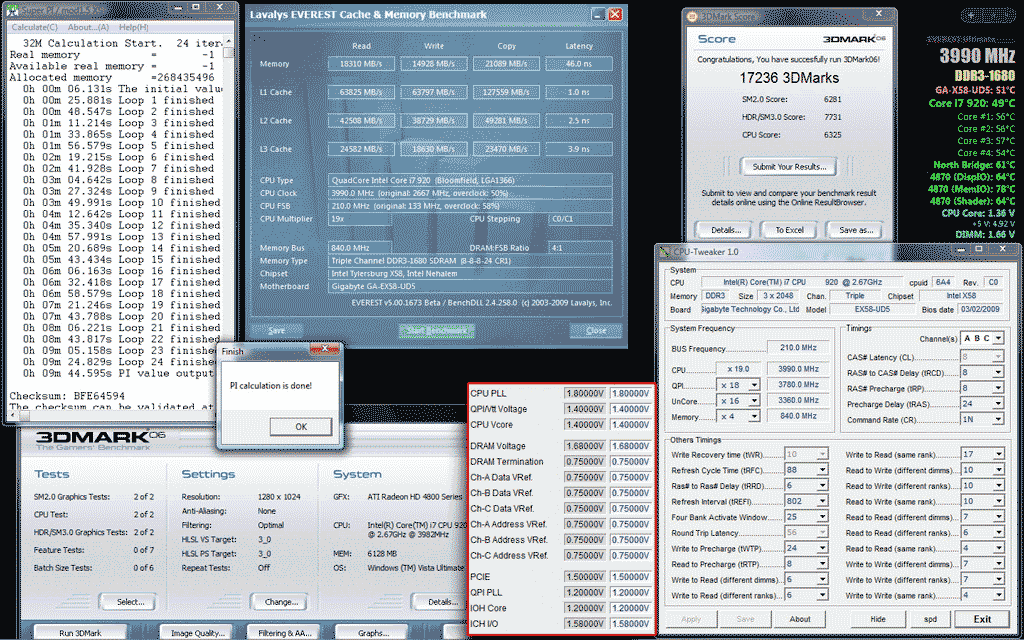Image resolution: width=1024 pixels, height=640 pixels.
Task: Click the EVEREST CPU Type field
Action: pyautogui.click(x=470, y=180)
